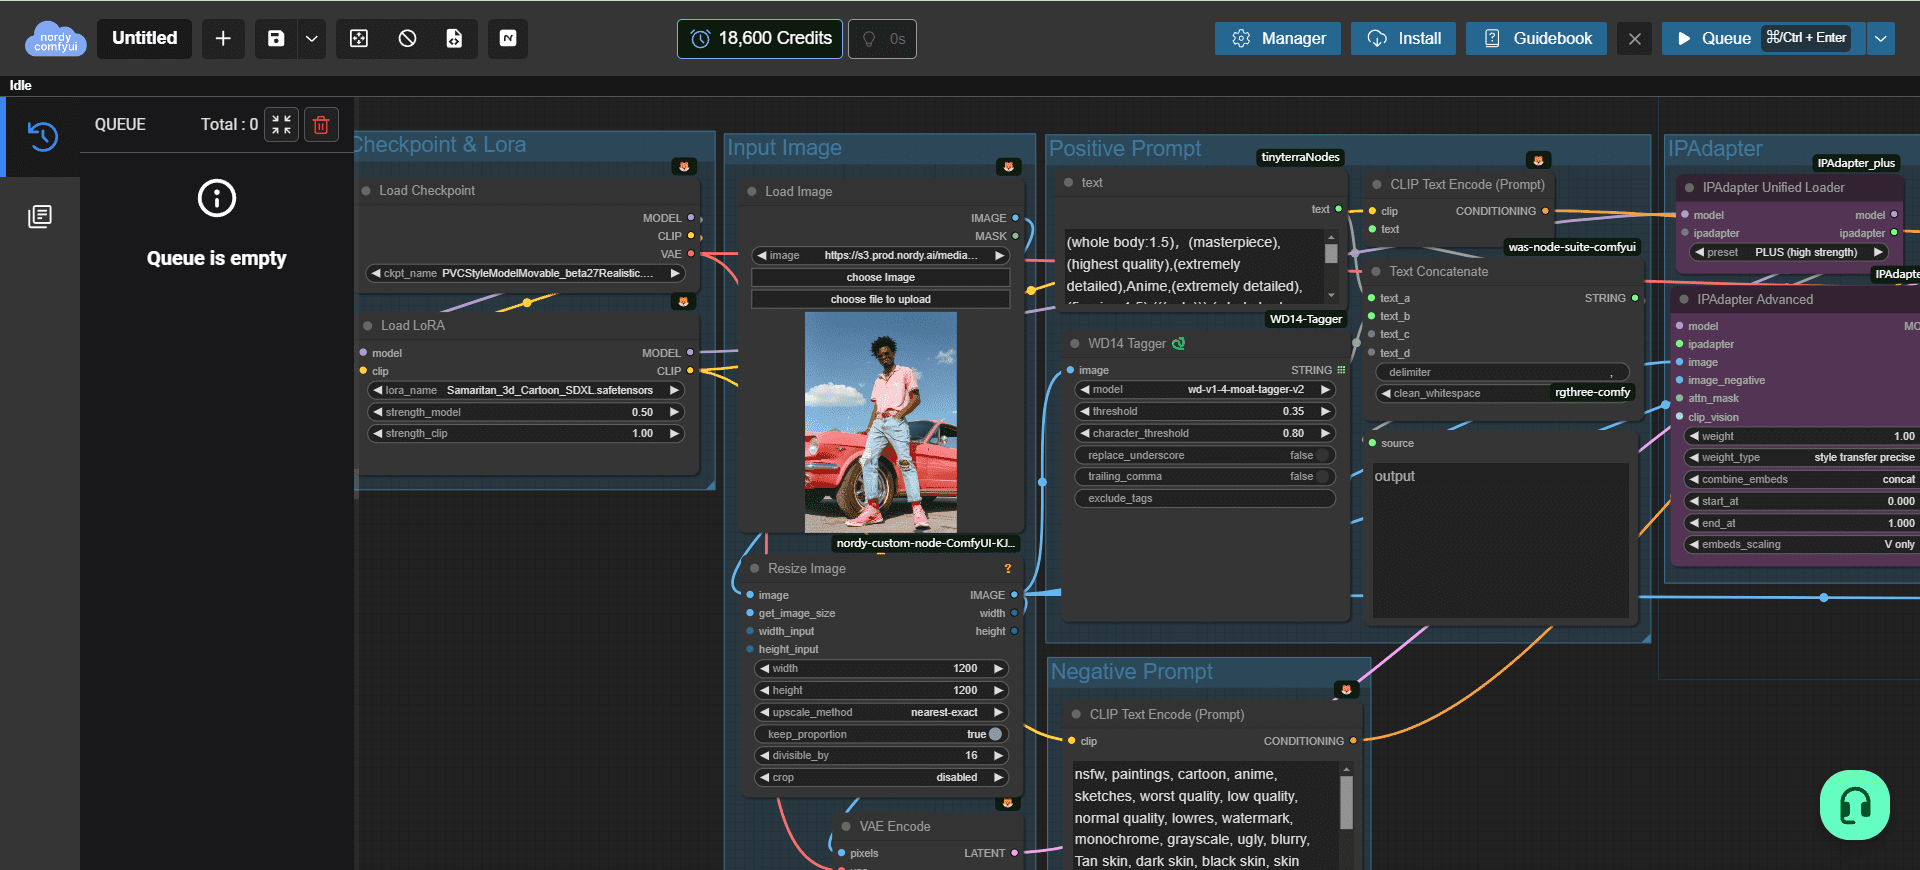Click the Checkpoint & Lora group title
This screenshot has height=870, width=1920.
[440, 145]
